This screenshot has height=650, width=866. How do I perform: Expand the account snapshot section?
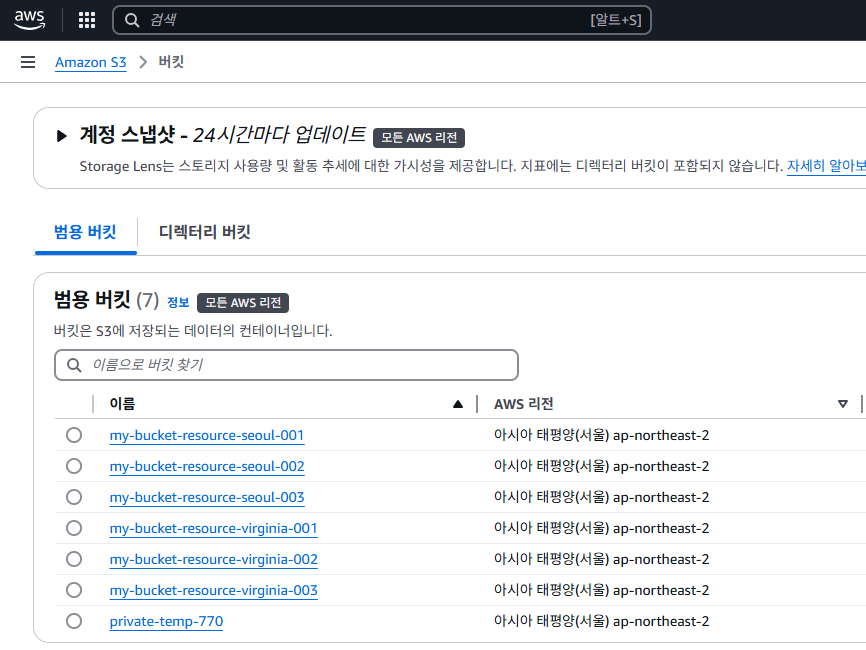point(61,135)
